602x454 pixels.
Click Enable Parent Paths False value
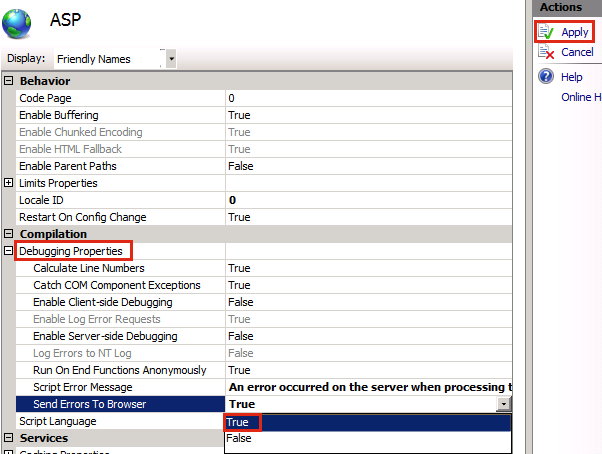240,166
